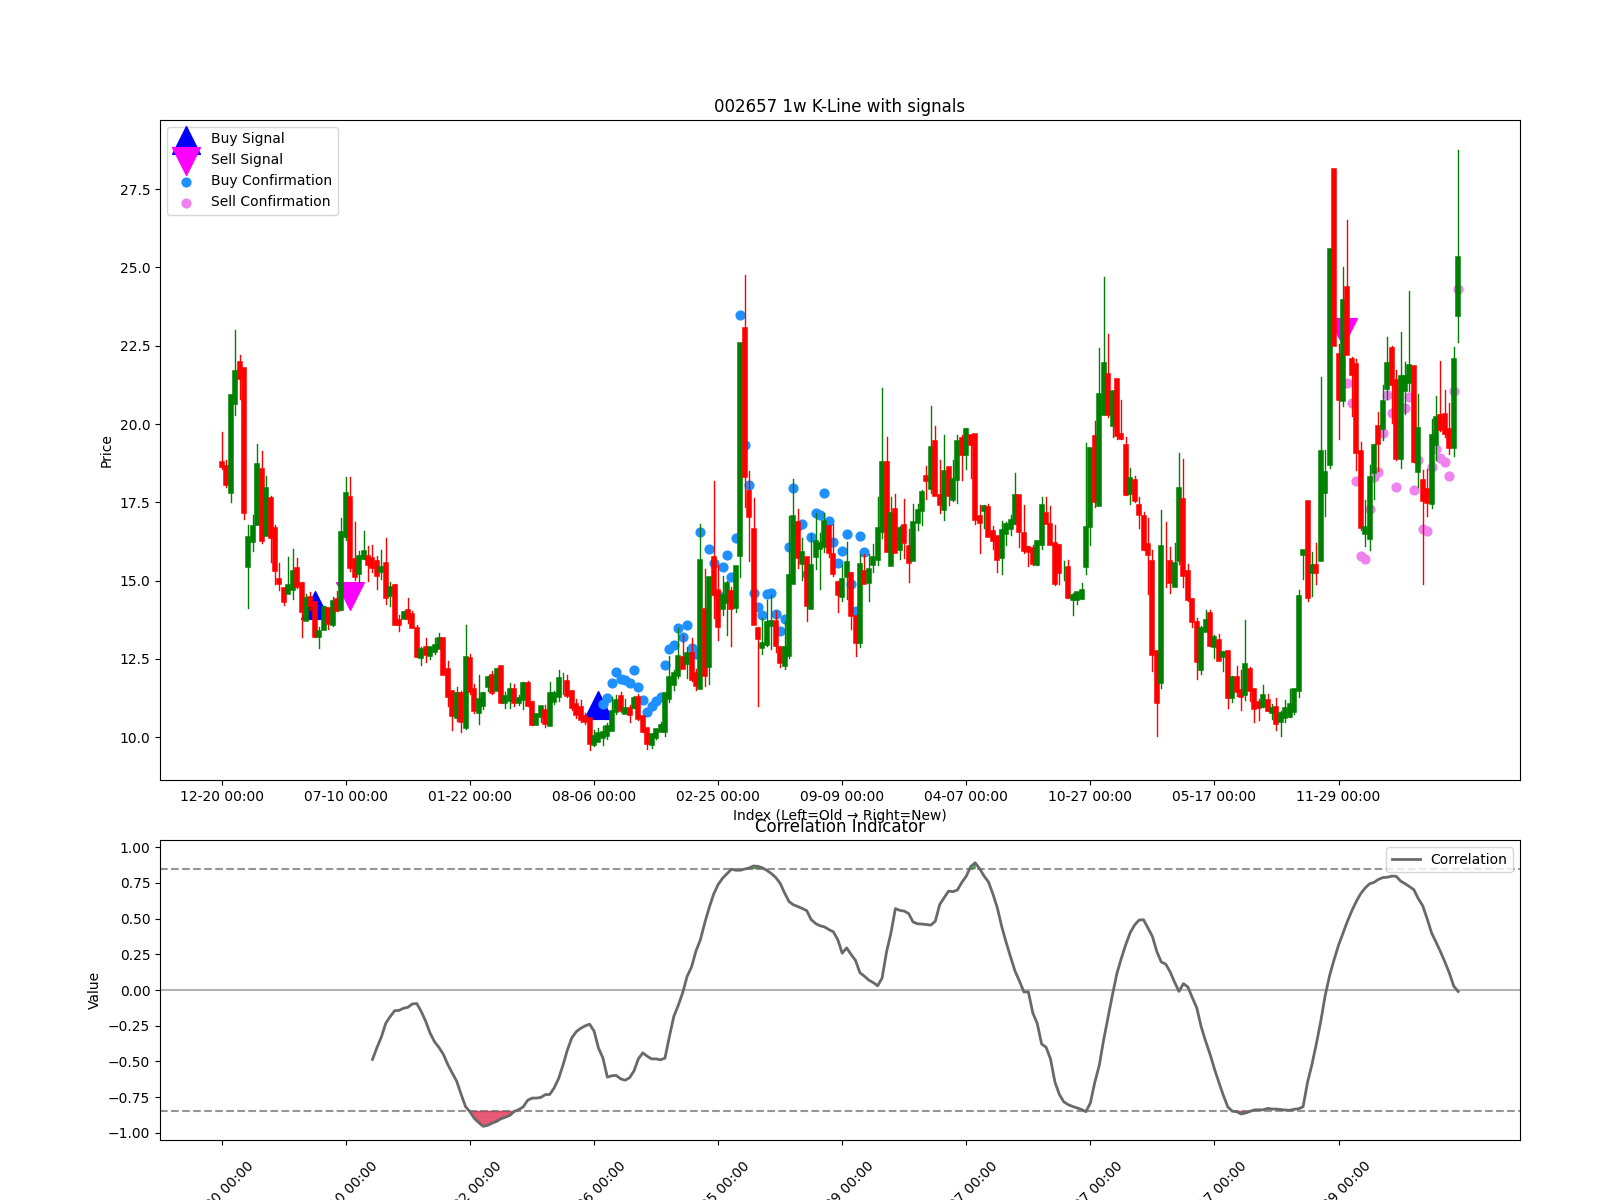Click the chart title '002657 1w K-Line with signals'
The height and width of the screenshot is (1200, 1600).
click(x=839, y=106)
